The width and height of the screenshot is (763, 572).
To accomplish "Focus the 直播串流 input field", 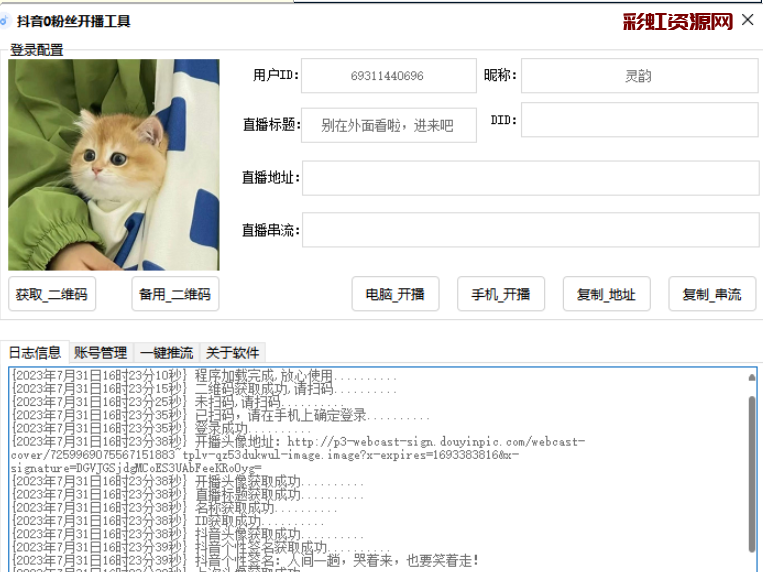I will click(x=530, y=230).
